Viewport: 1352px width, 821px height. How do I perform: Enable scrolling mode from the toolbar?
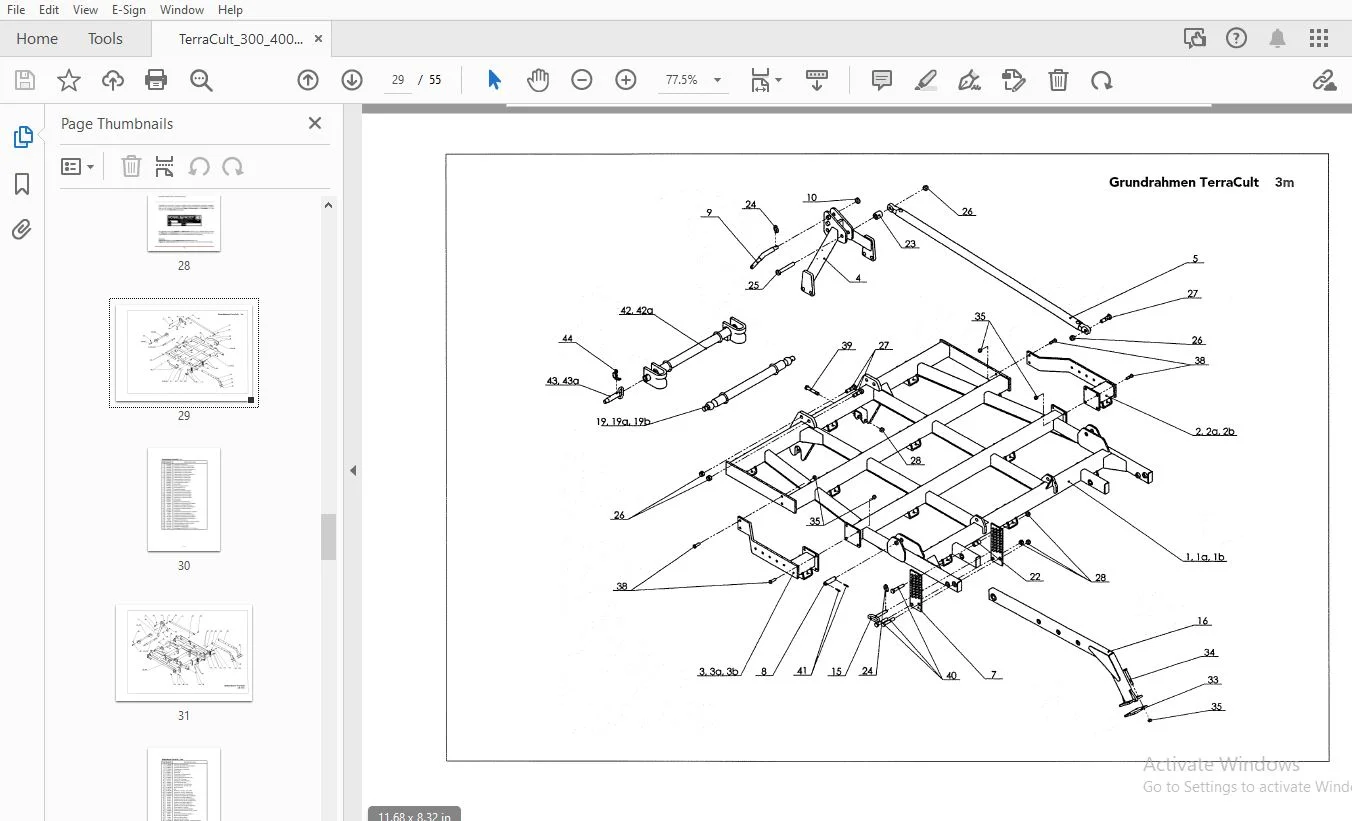pos(816,81)
